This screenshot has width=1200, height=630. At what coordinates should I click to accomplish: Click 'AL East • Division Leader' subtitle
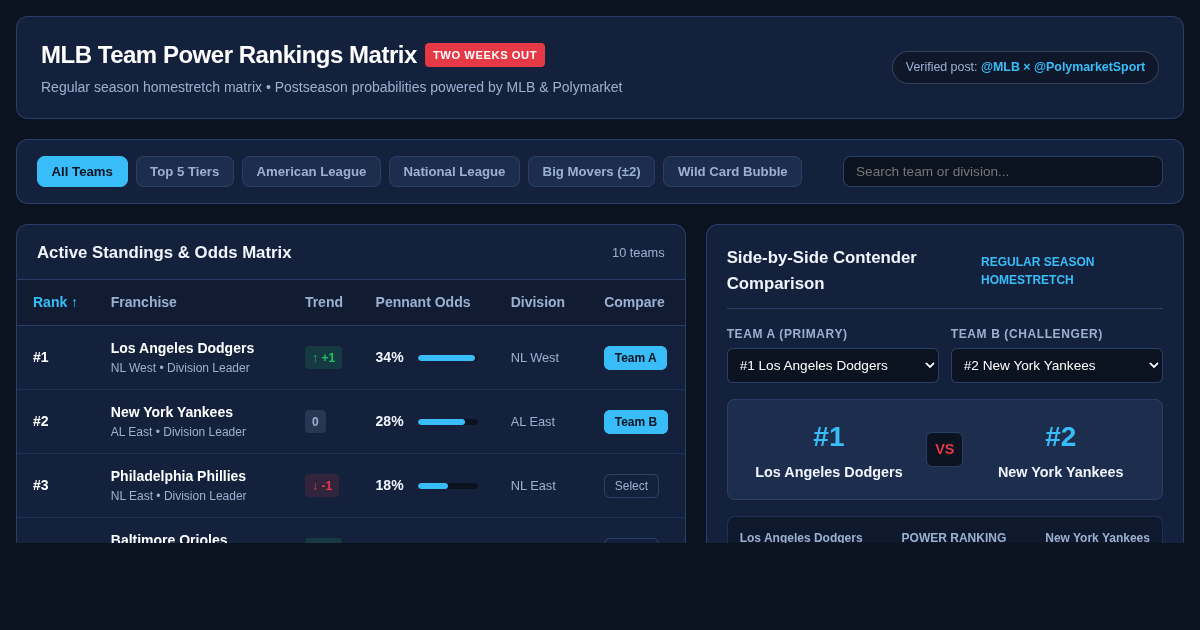[178, 432]
